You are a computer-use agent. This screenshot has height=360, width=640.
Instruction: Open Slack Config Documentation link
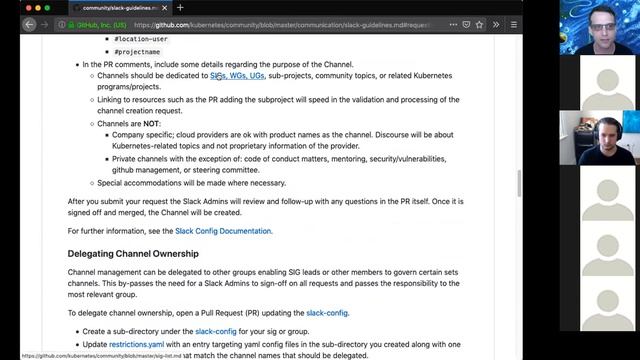point(223,231)
